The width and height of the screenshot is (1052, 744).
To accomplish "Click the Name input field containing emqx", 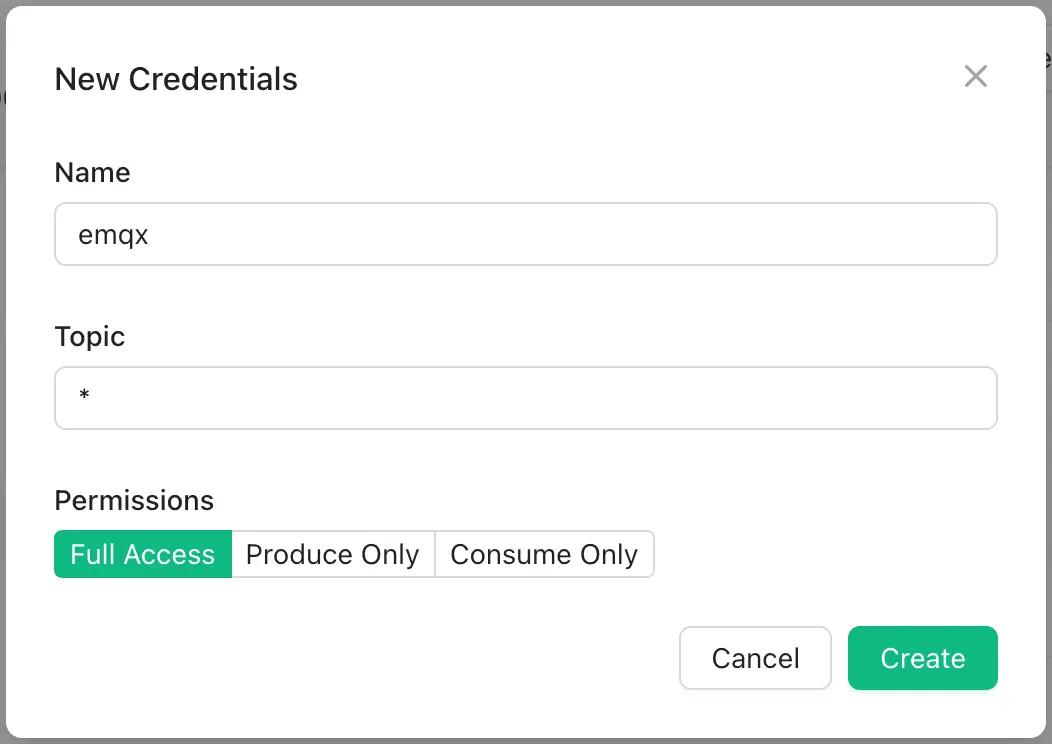I will [526, 233].
